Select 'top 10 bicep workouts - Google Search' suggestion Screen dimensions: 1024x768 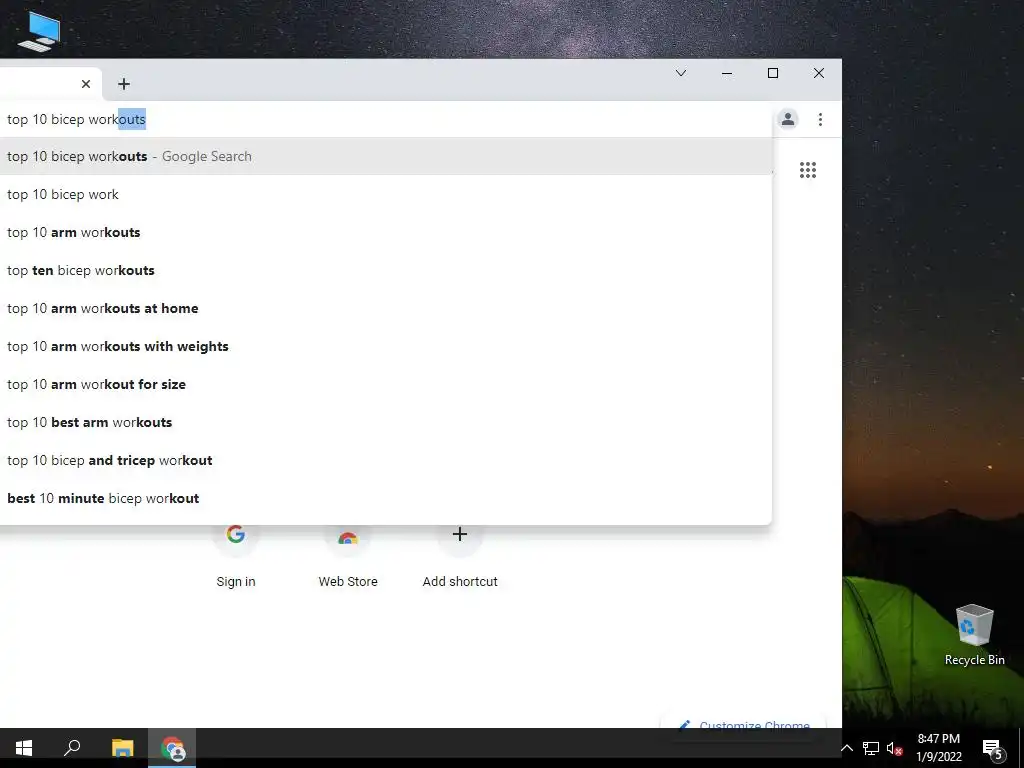(385, 156)
